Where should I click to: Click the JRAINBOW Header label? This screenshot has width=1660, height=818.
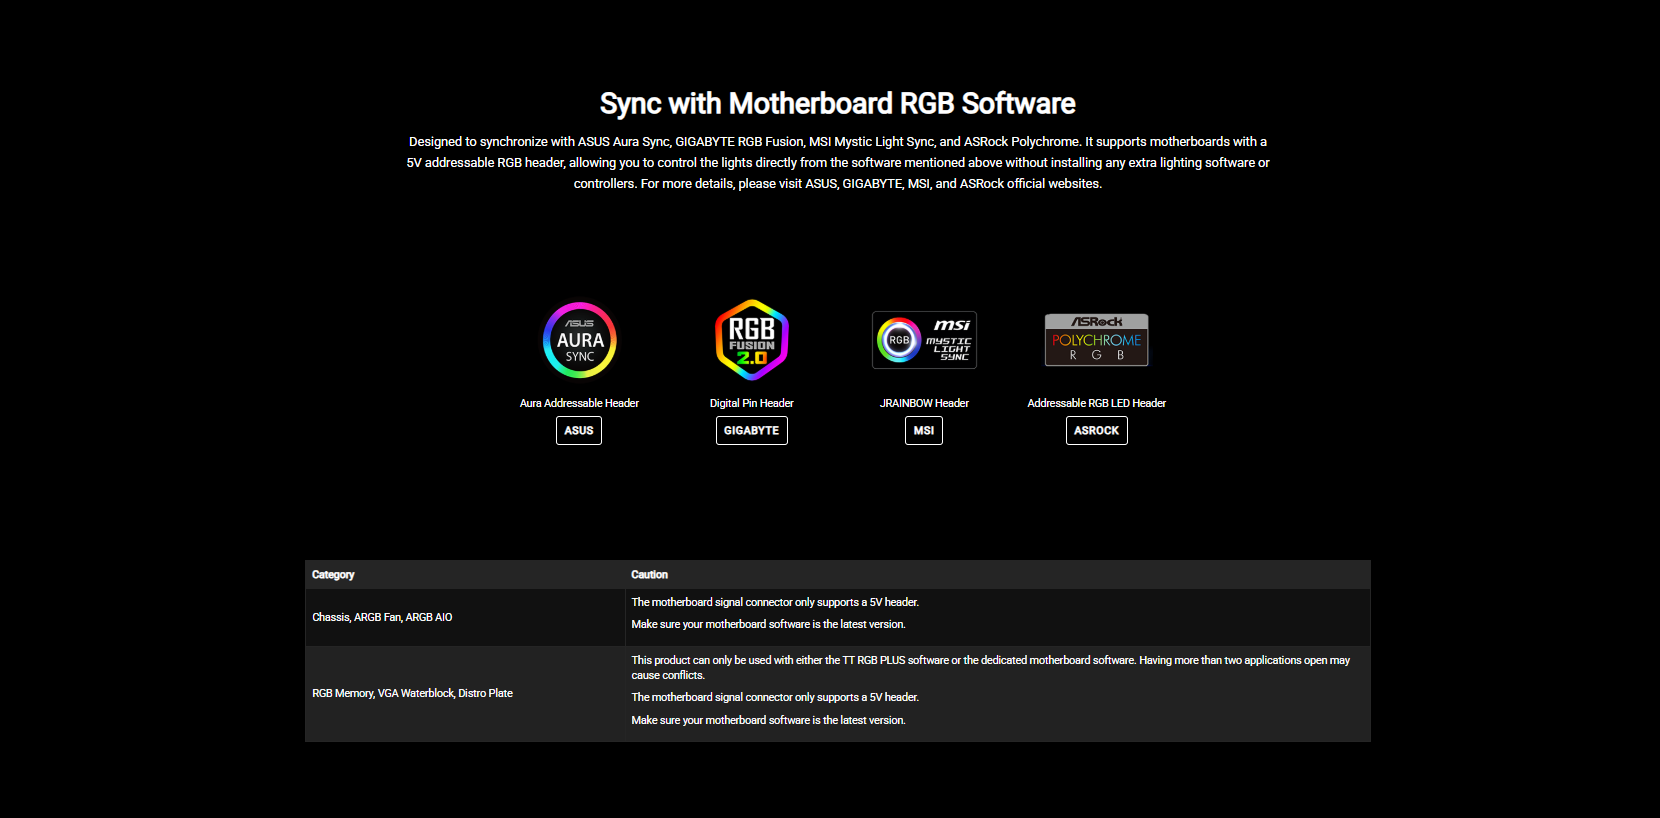click(924, 403)
